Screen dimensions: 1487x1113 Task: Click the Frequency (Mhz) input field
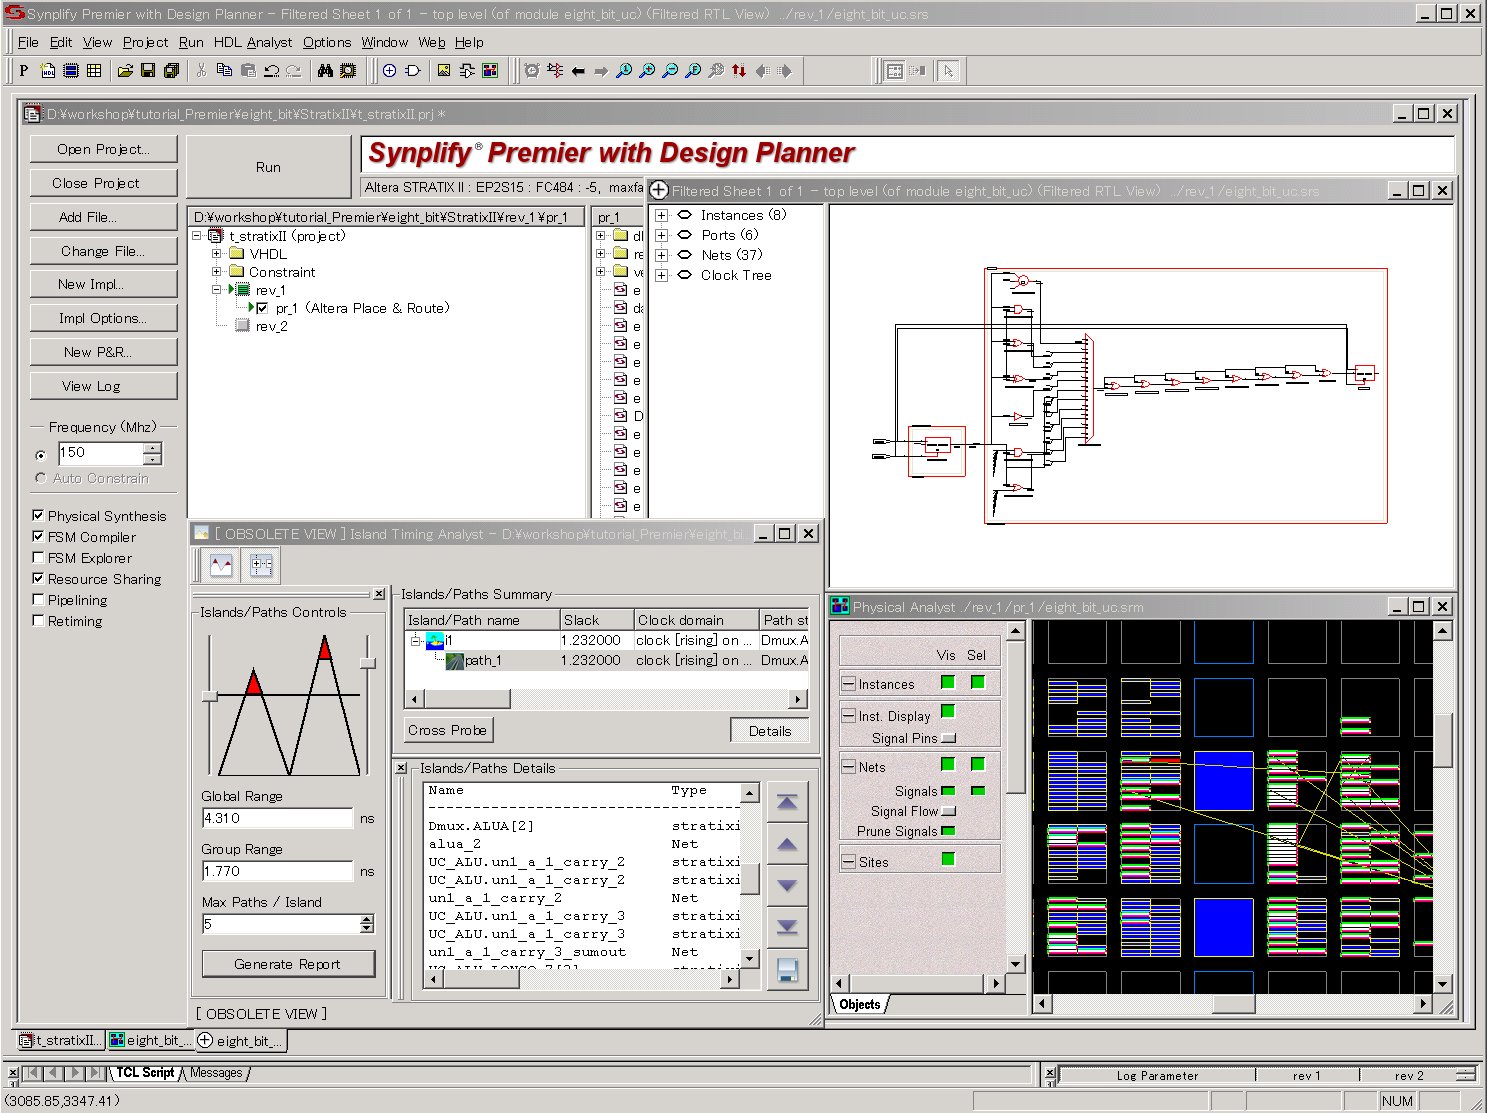tap(101, 453)
